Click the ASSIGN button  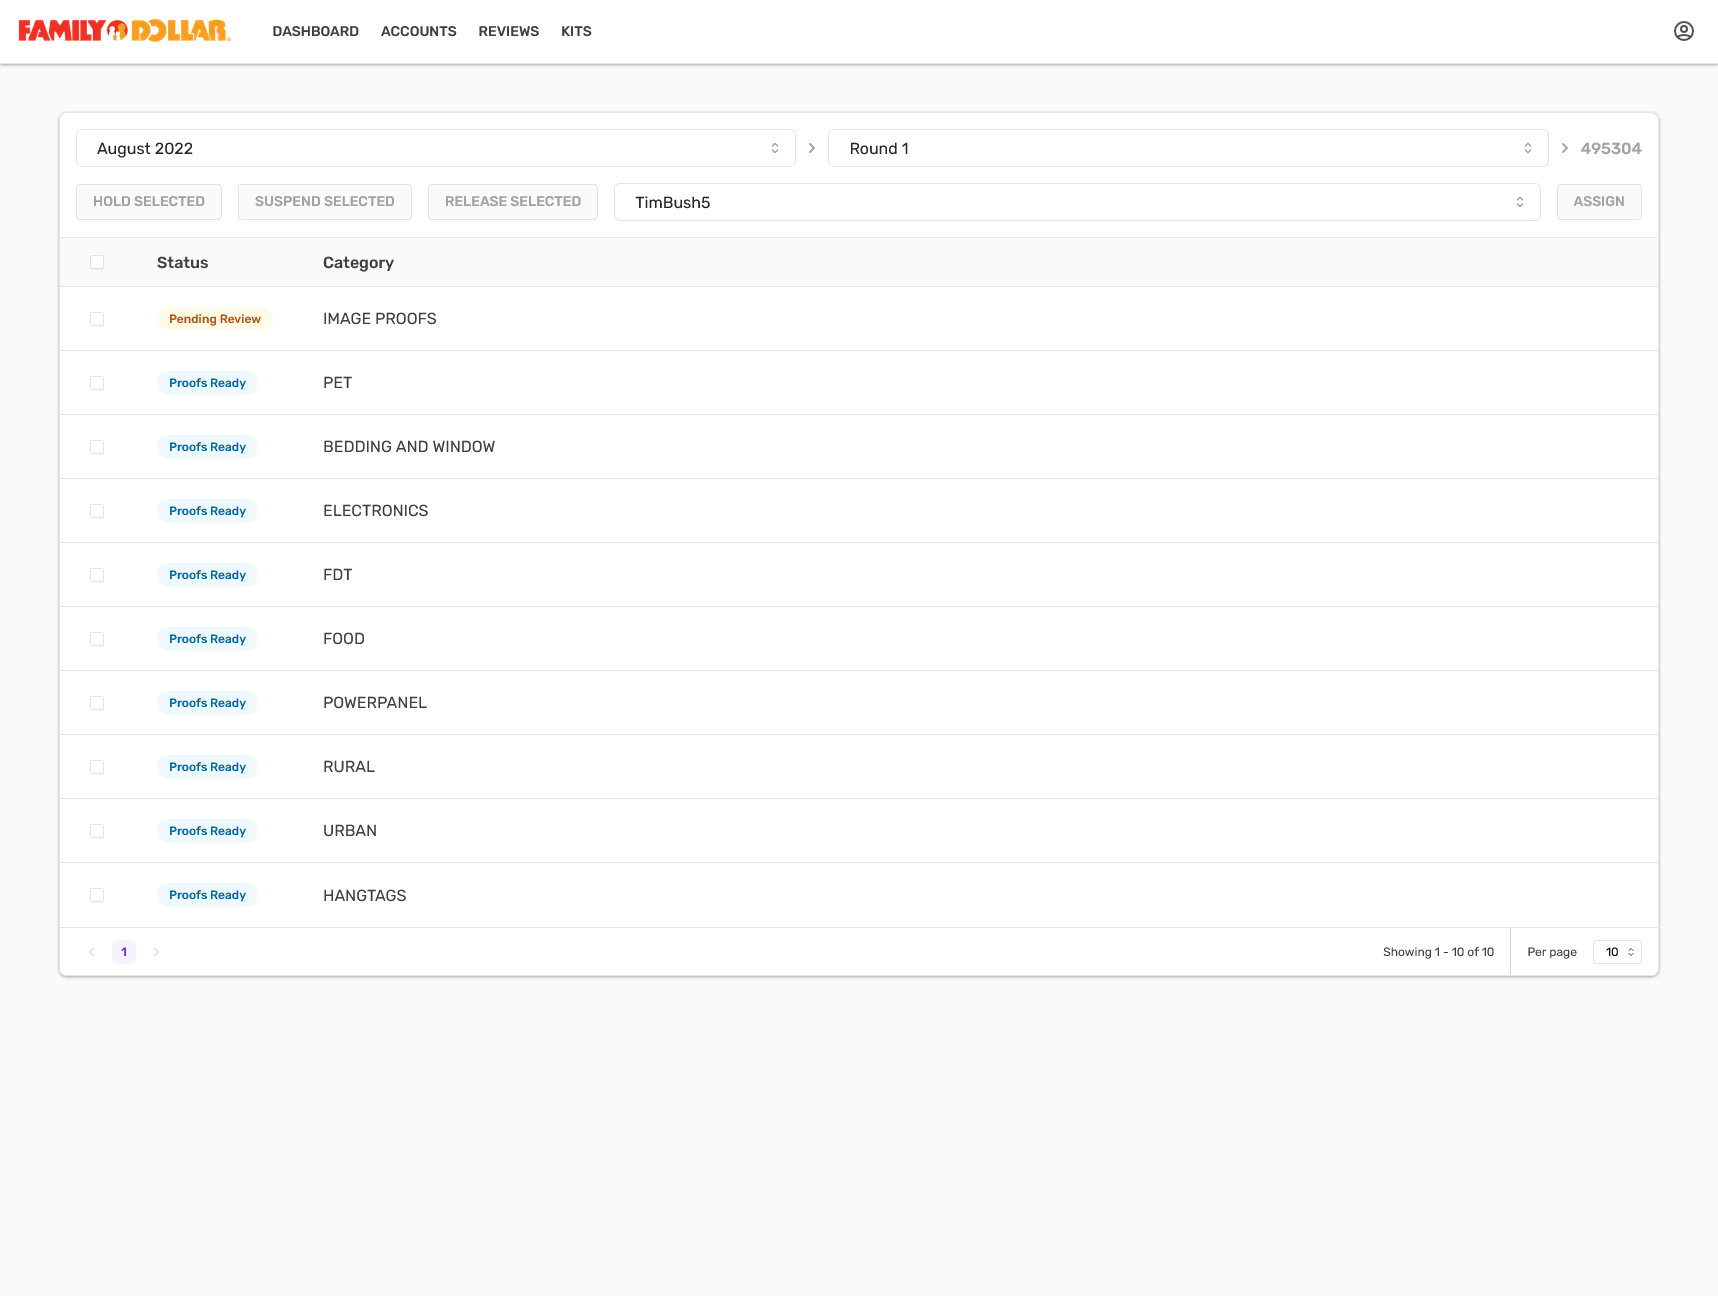1599,201
